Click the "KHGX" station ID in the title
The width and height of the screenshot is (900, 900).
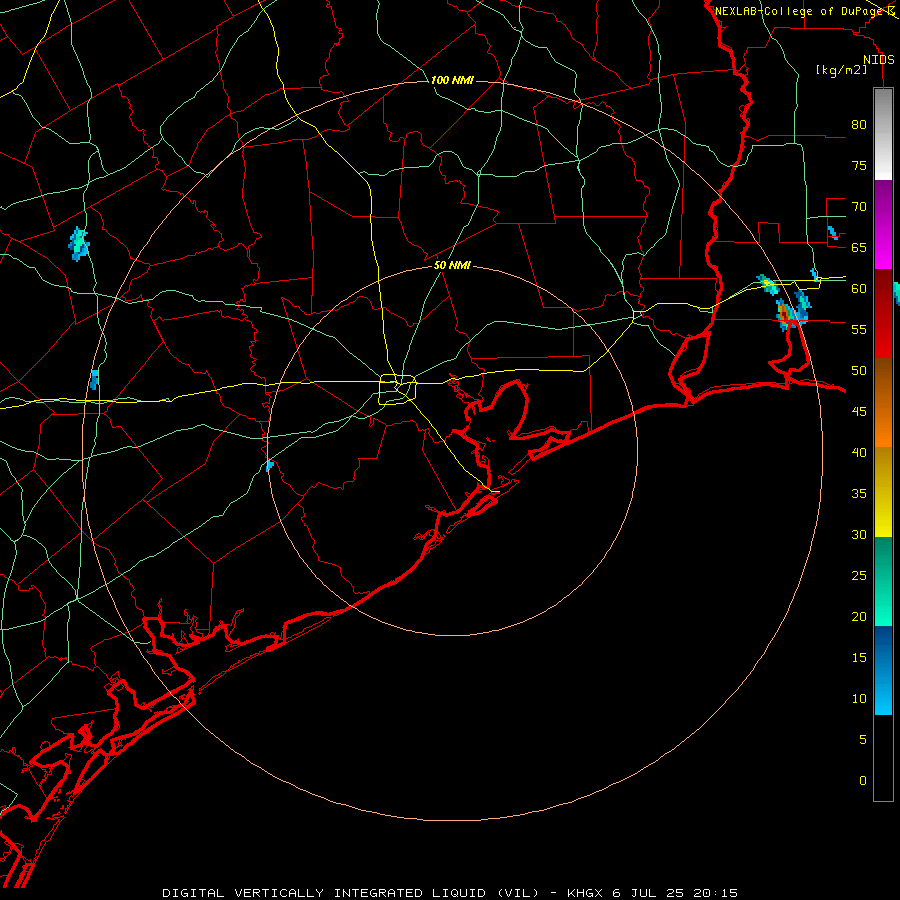coord(585,893)
